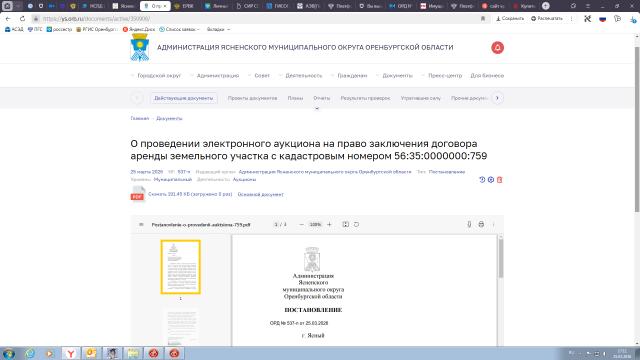Open the media player taskbar icon
The image size is (640, 360).
pos(50,353)
